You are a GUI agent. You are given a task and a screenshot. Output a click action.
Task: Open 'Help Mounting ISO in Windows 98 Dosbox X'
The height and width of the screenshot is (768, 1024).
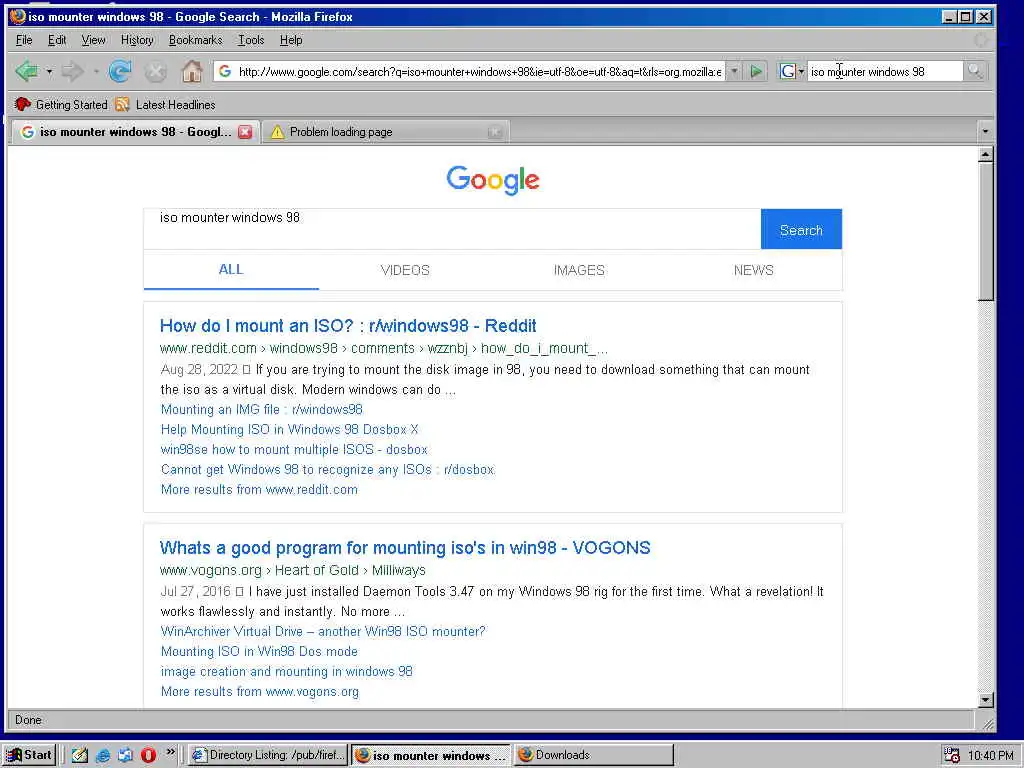tap(289, 430)
